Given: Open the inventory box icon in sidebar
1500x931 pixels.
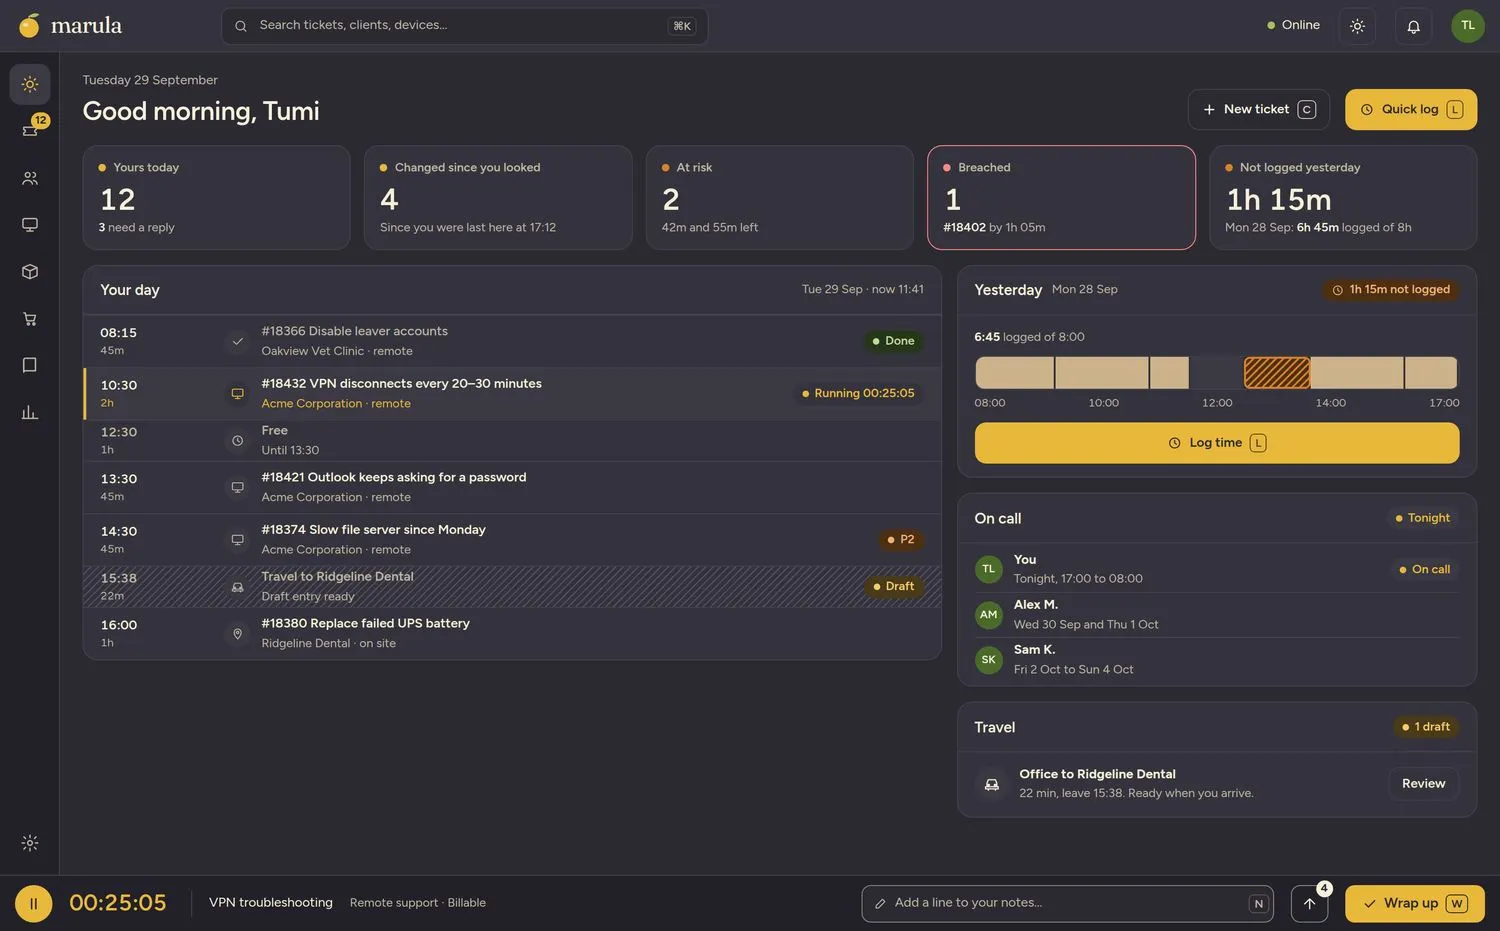Looking at the screenshot, I should [30, 272].
